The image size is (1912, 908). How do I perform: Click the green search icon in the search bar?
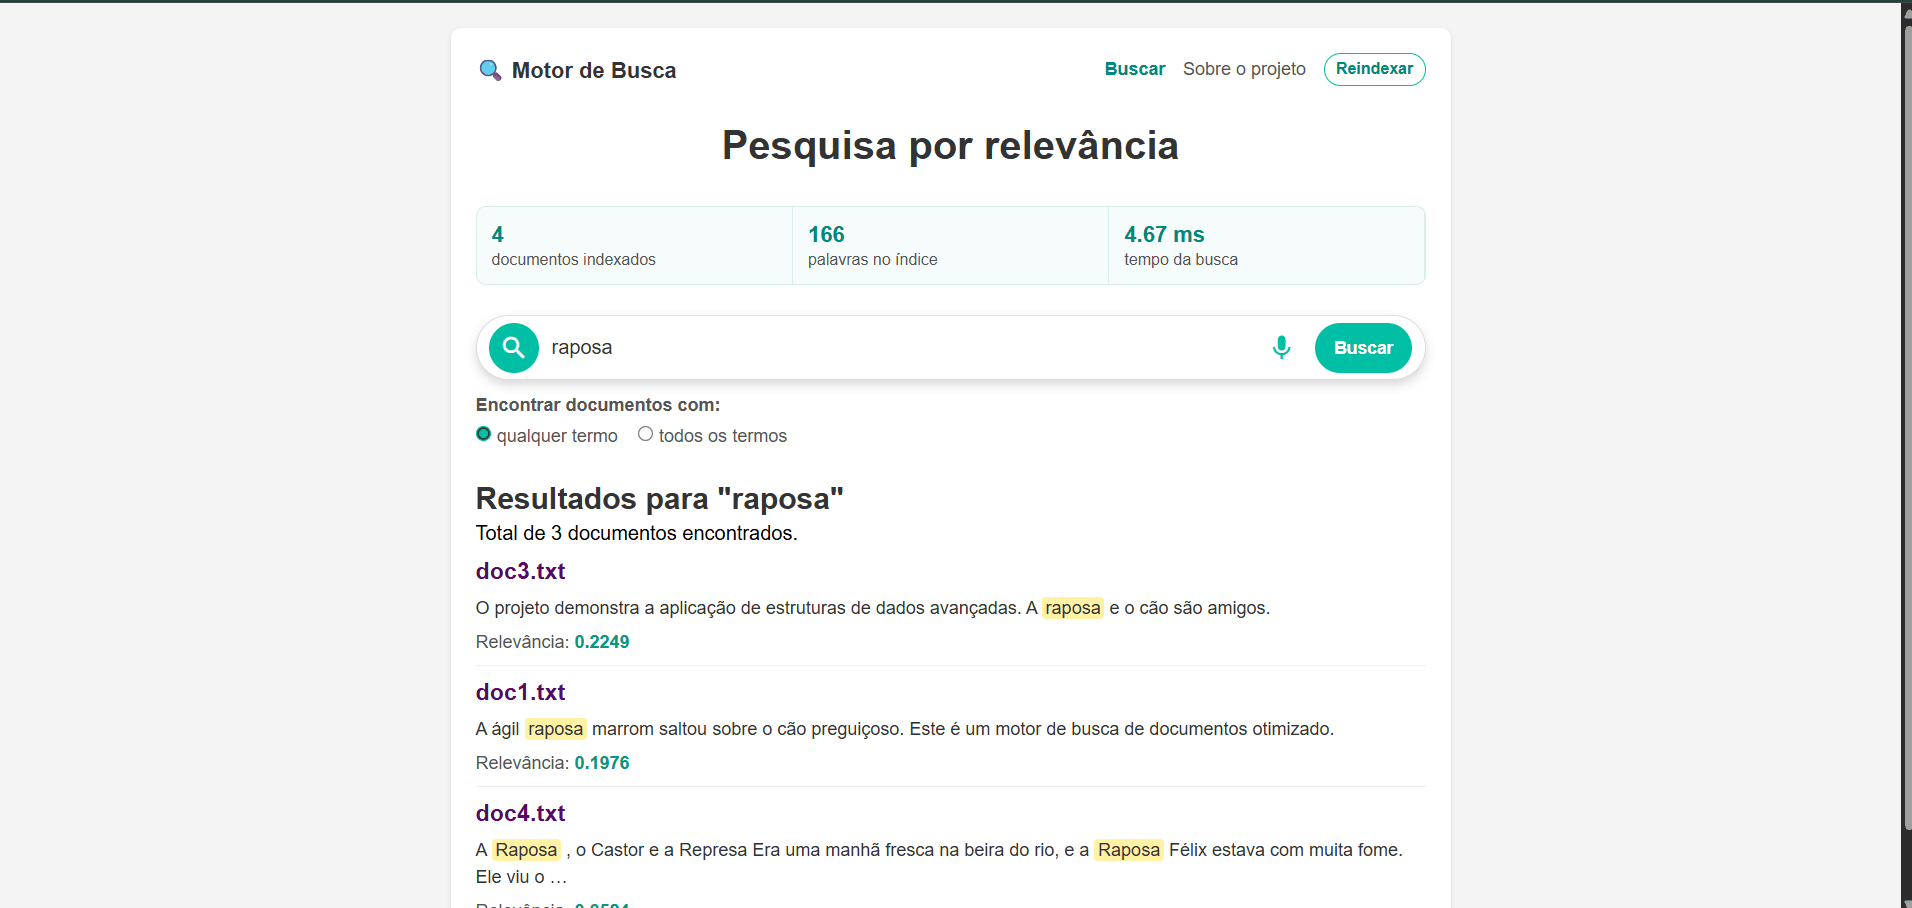point(514,348)
